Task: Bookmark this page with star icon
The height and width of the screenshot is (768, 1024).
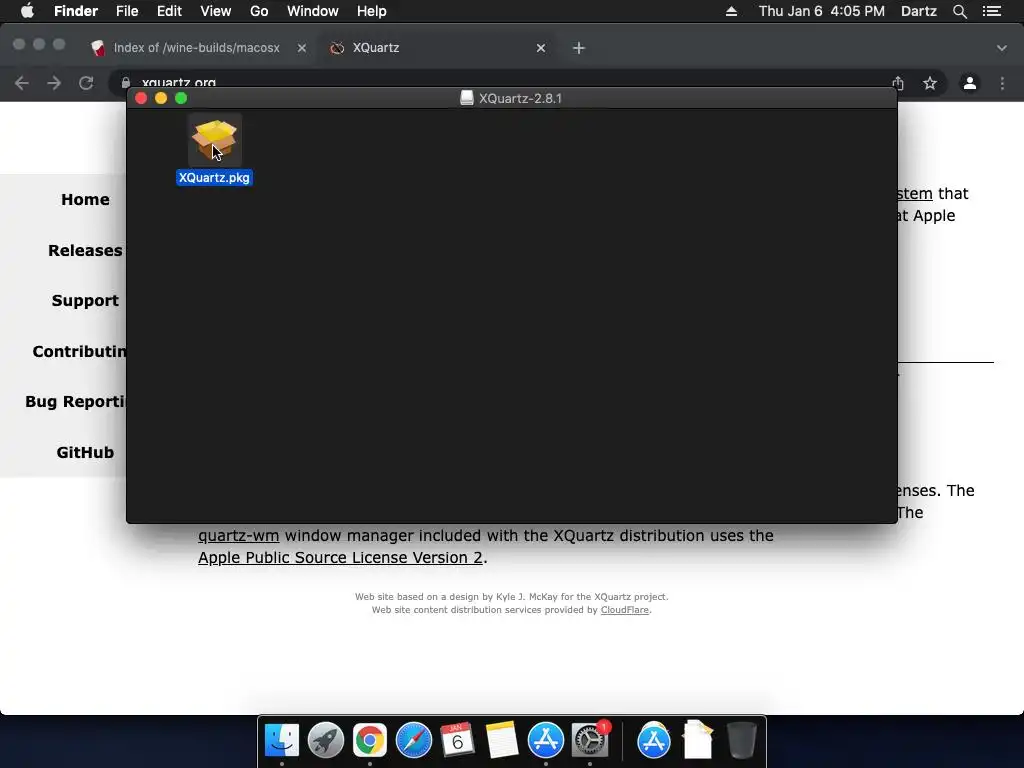Action: 930,83
